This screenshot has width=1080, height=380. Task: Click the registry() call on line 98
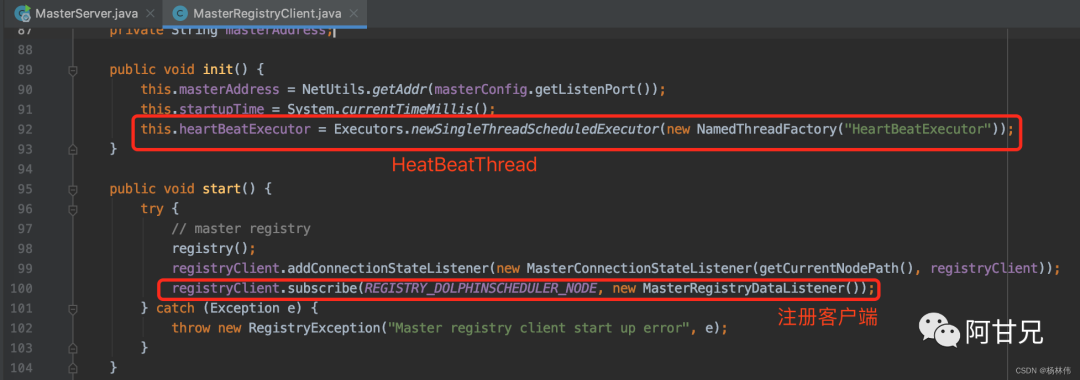214,249
